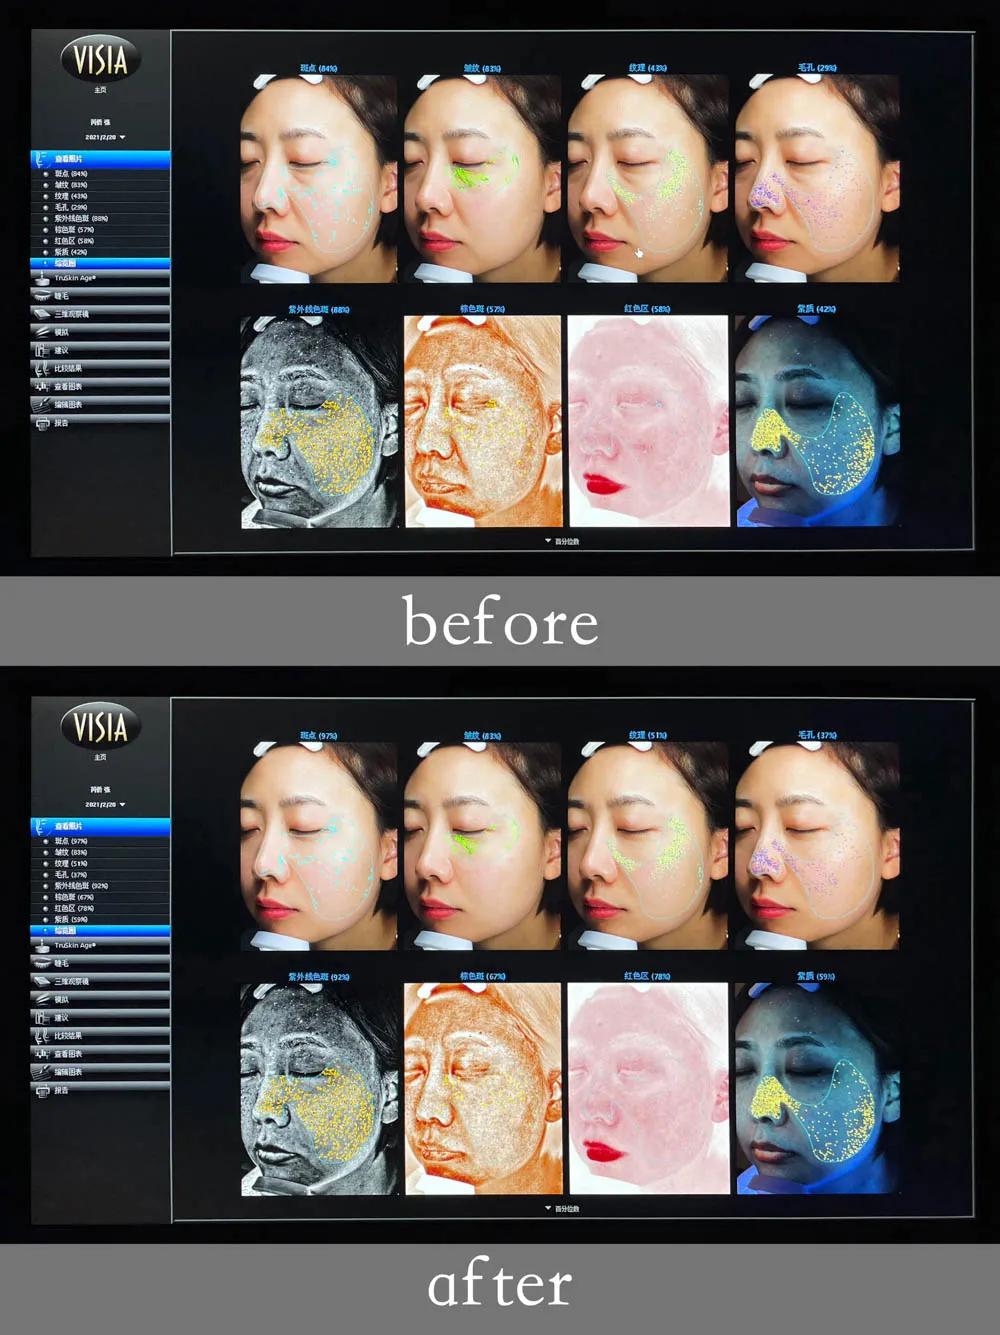
Task: Open the 3D viewer (三维观察镜) icon in the before screen
Action: coord(42,314)
